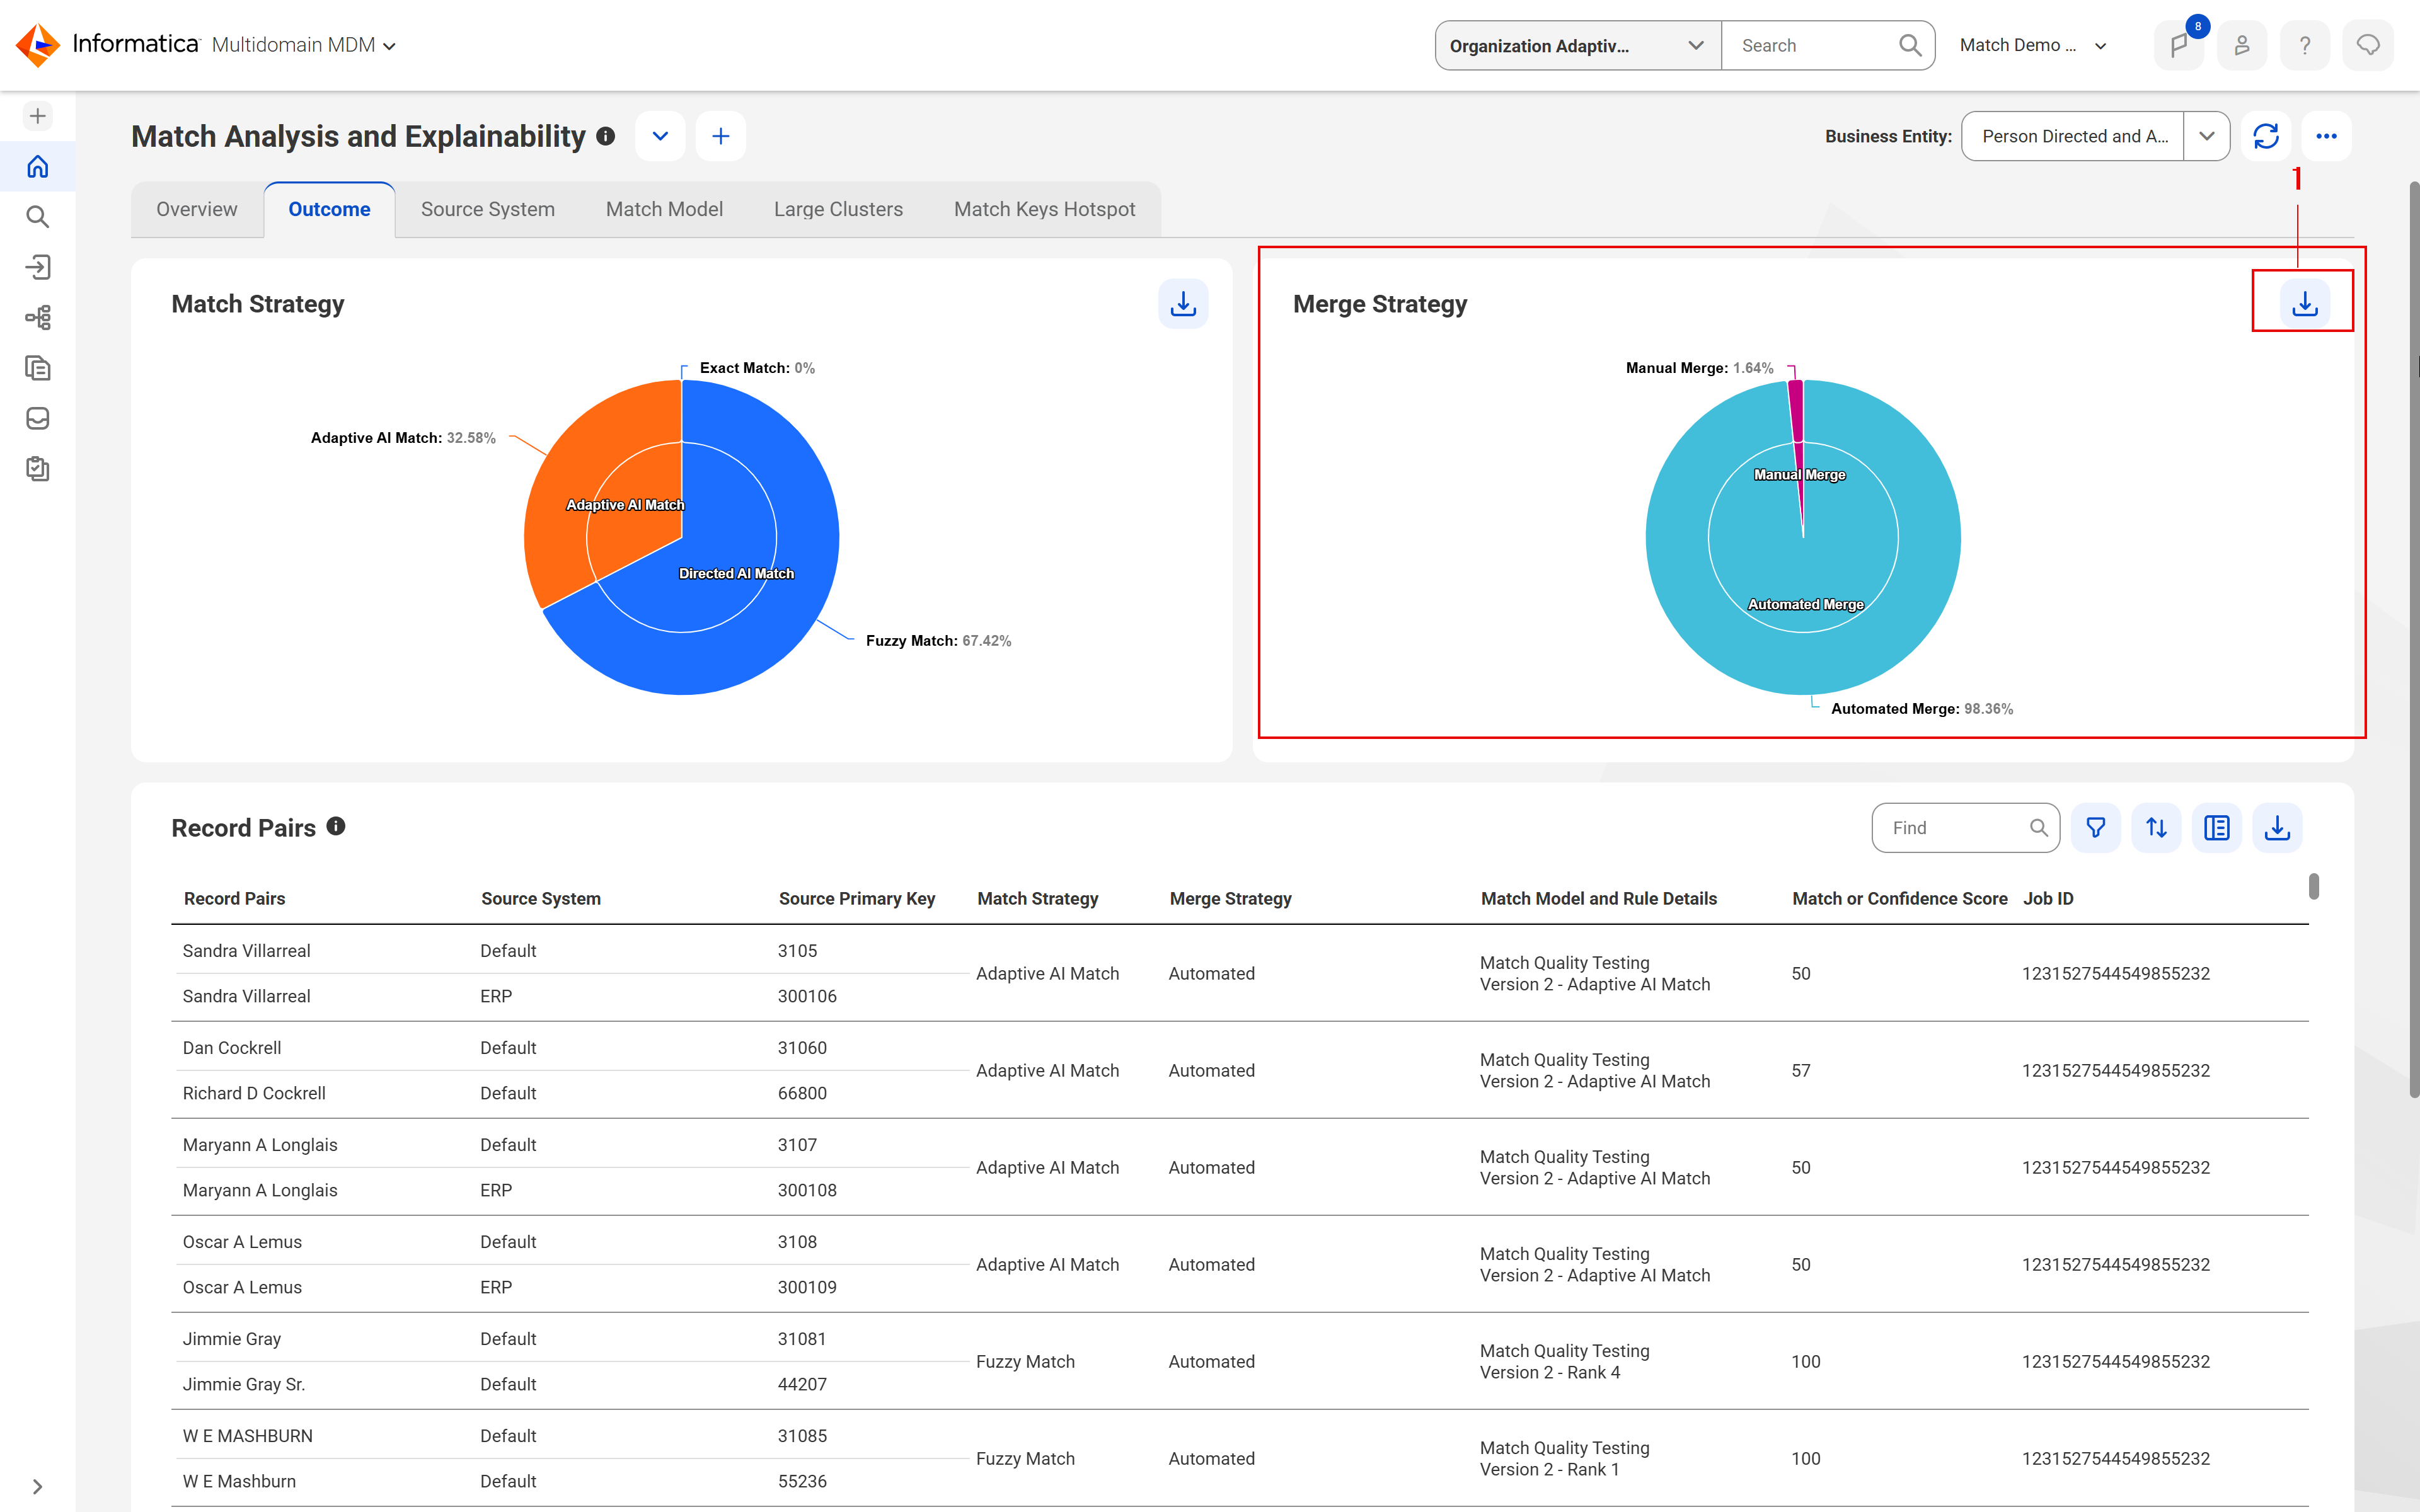Screen dimensions: 2420x1512
Task: Open the task checklist icon in sidebar
Action: pyautogui.click(x=38, y=469)
